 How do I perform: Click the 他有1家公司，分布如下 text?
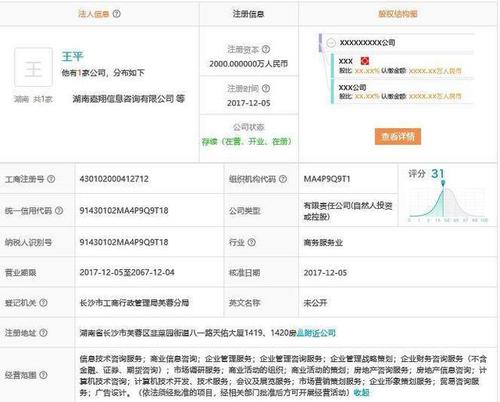(103, 73)
